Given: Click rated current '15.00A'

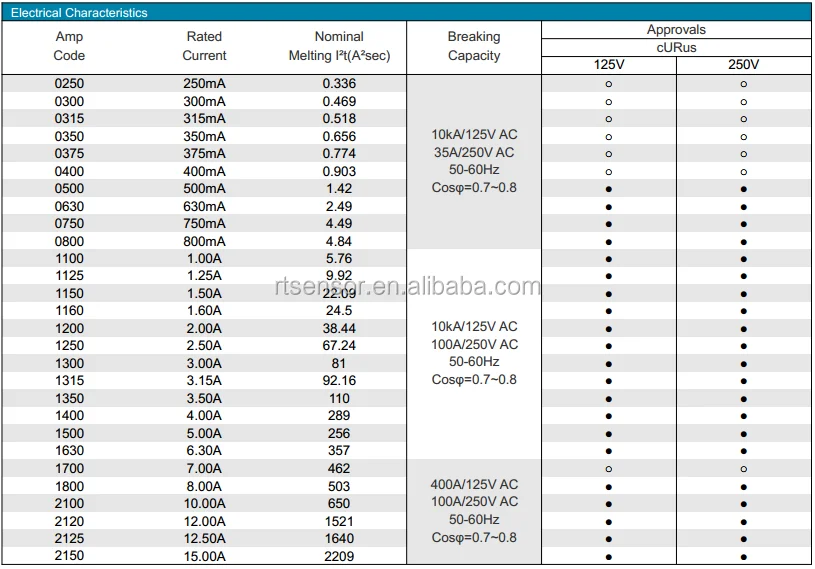Looking at the screenshot, I should pos(204,557).
